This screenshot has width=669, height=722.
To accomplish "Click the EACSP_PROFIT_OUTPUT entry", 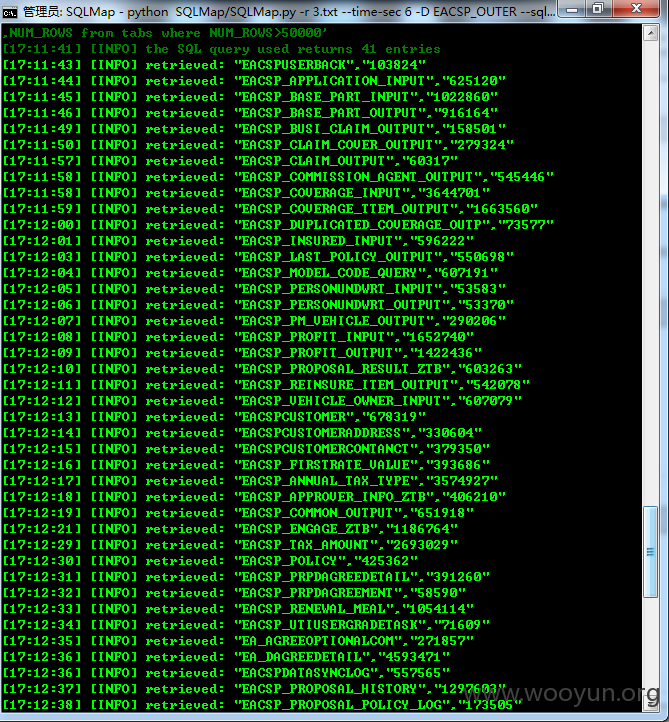I will coord(242,353).
